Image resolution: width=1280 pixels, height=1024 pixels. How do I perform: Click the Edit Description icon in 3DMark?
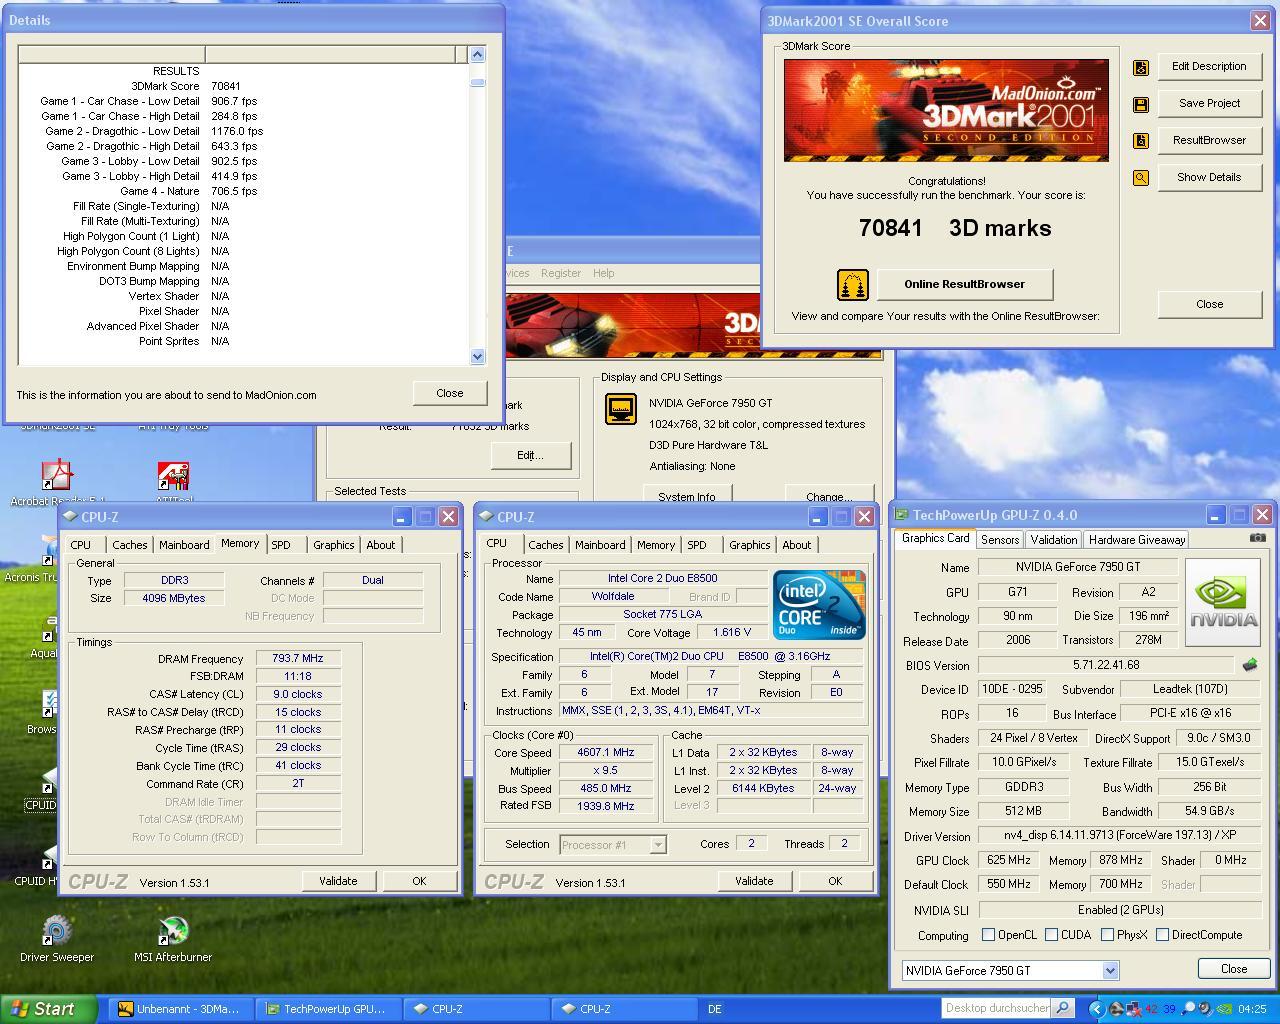click(x=1141, y=67)
